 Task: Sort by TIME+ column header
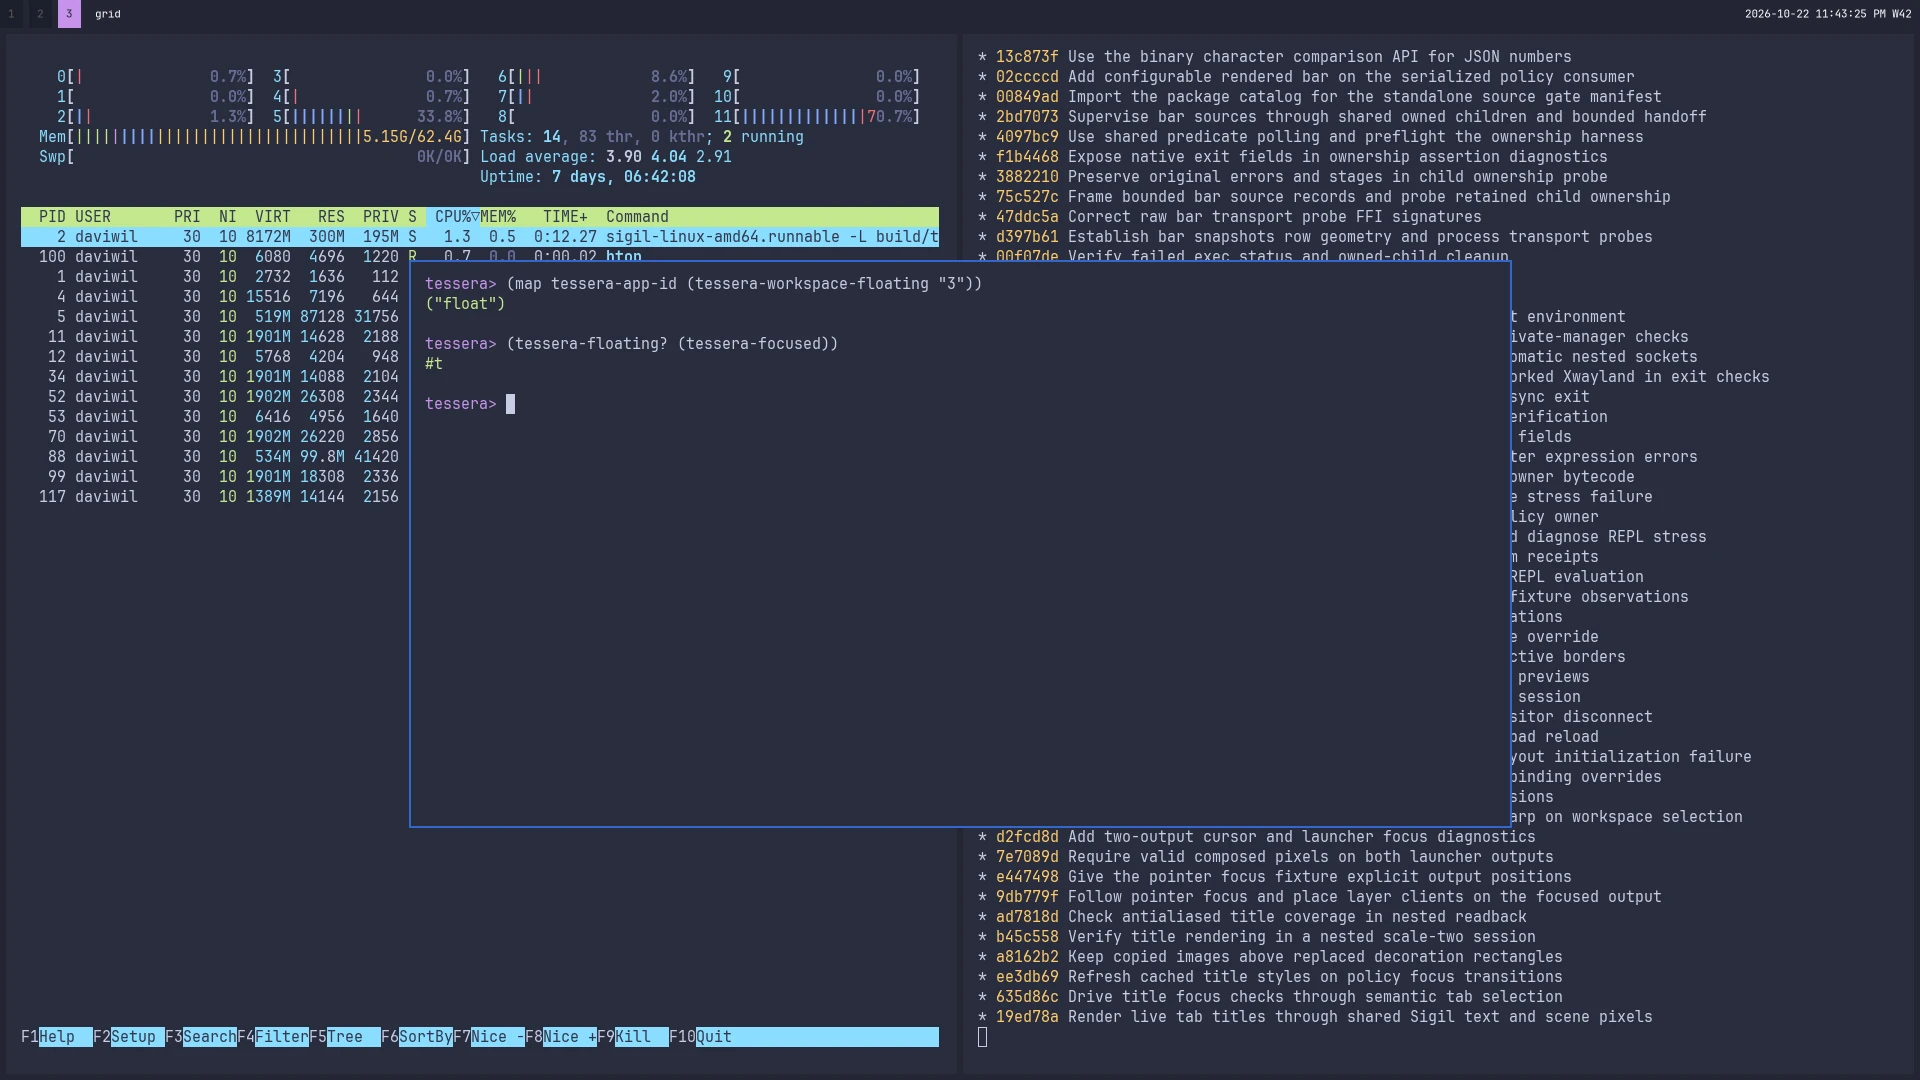point(565,217)
